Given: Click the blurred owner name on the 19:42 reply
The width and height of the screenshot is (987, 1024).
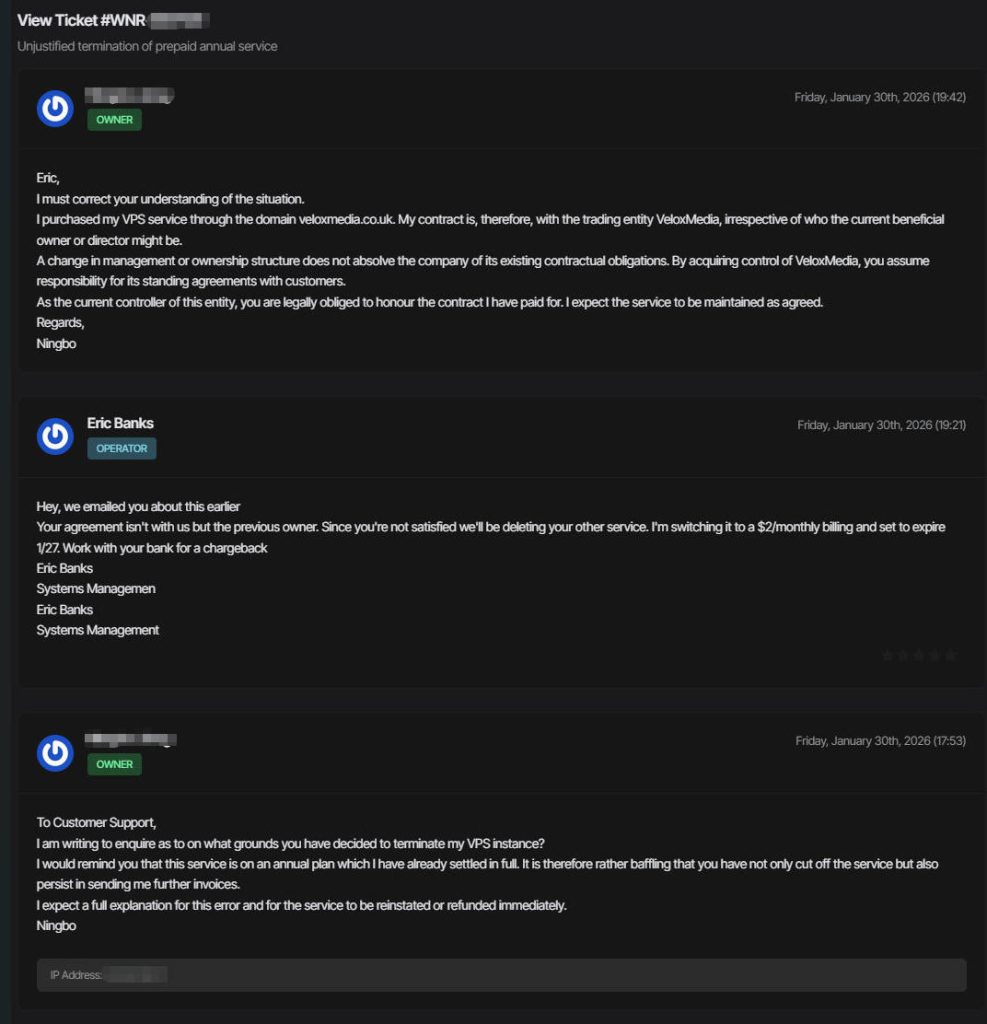Looking at the screenshot, I should coord(130,96).
